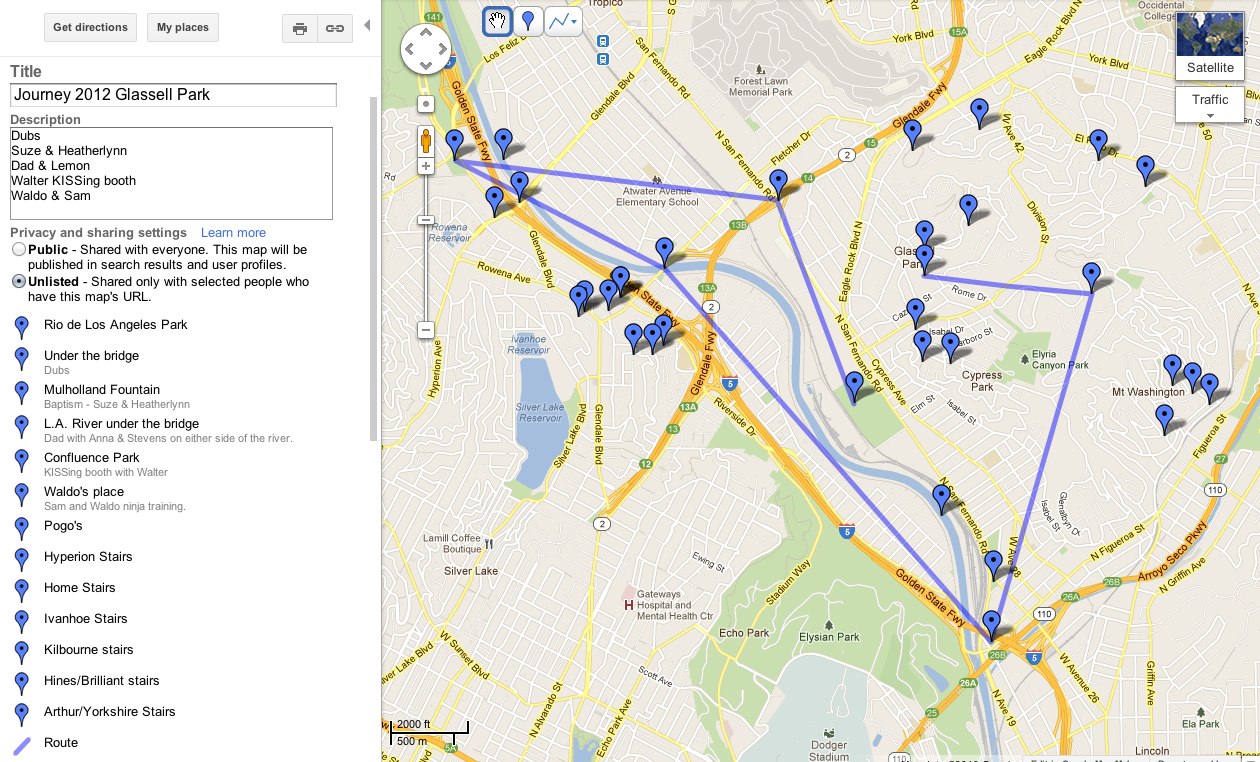Expand the Traffic layer dropdown

1210,105
